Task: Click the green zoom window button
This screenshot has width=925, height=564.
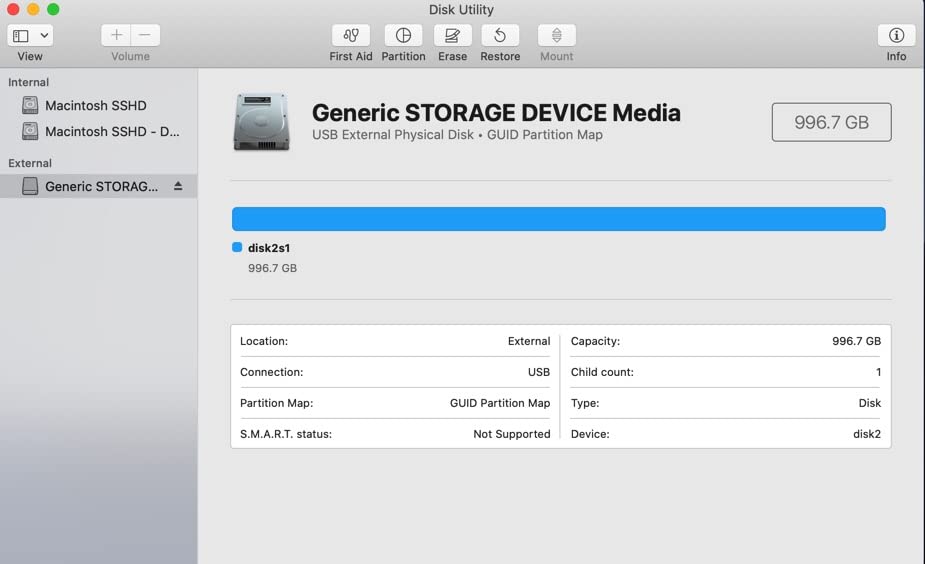Action: click(x=53, y=9)
